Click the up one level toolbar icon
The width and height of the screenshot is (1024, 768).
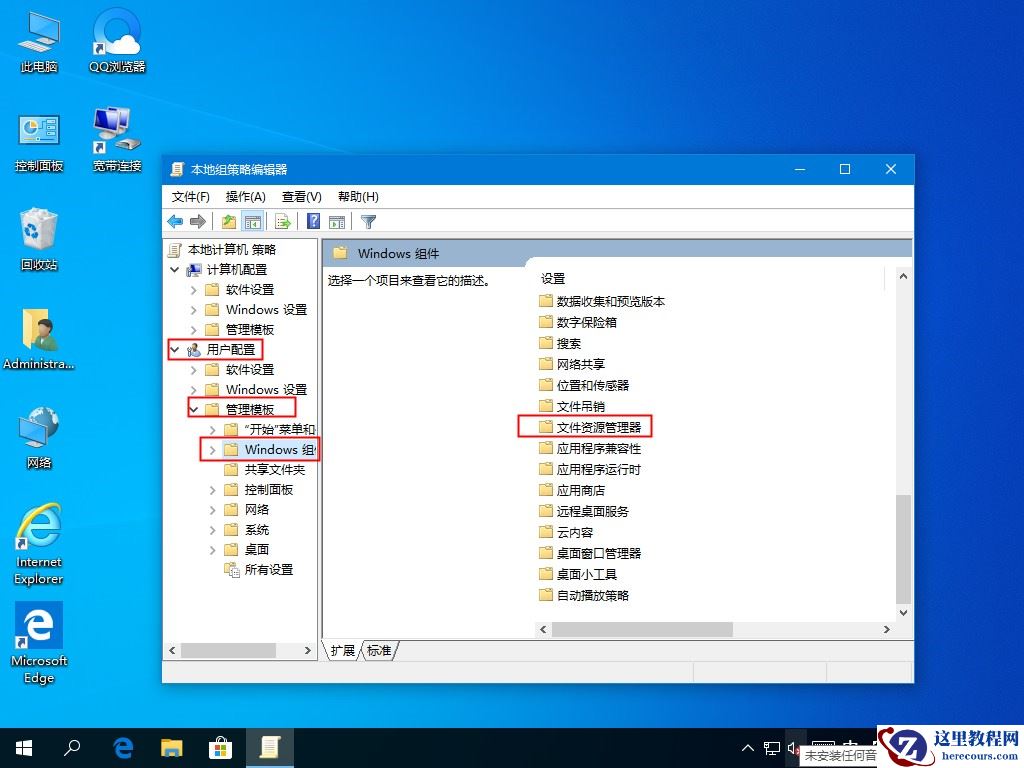coord(229,221)
